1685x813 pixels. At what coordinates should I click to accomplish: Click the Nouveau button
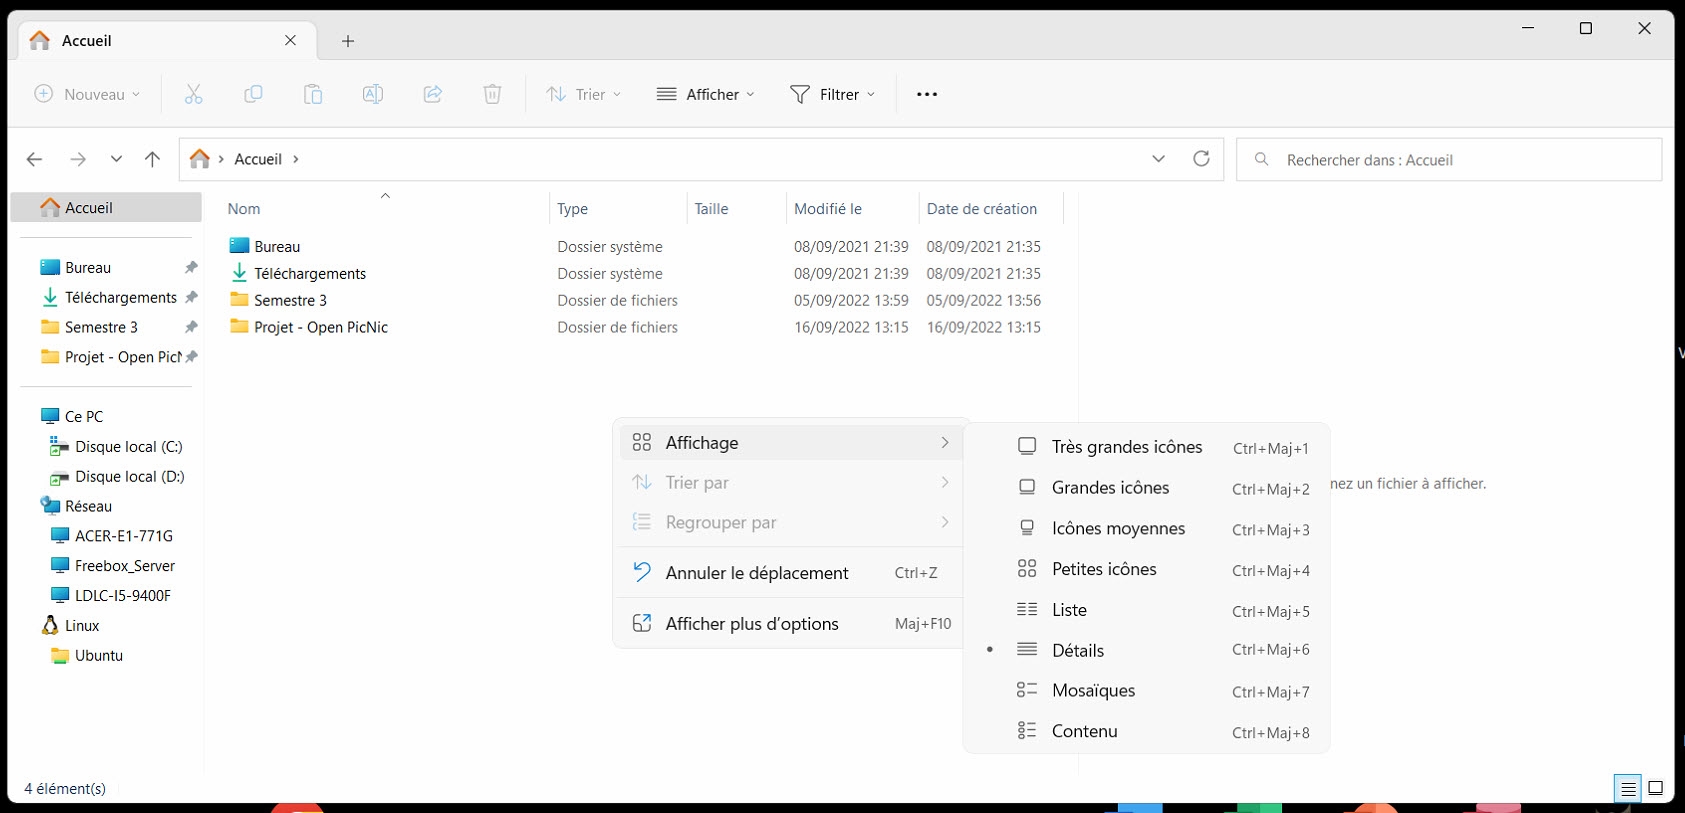point(87,94)
